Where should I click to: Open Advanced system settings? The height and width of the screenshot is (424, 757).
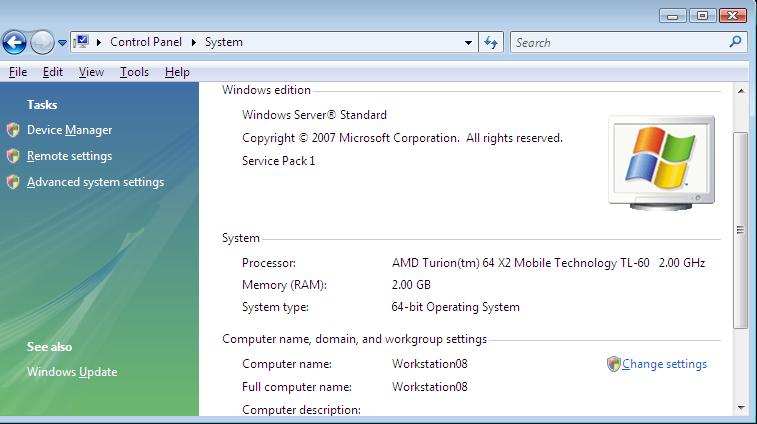coord(96,182)
